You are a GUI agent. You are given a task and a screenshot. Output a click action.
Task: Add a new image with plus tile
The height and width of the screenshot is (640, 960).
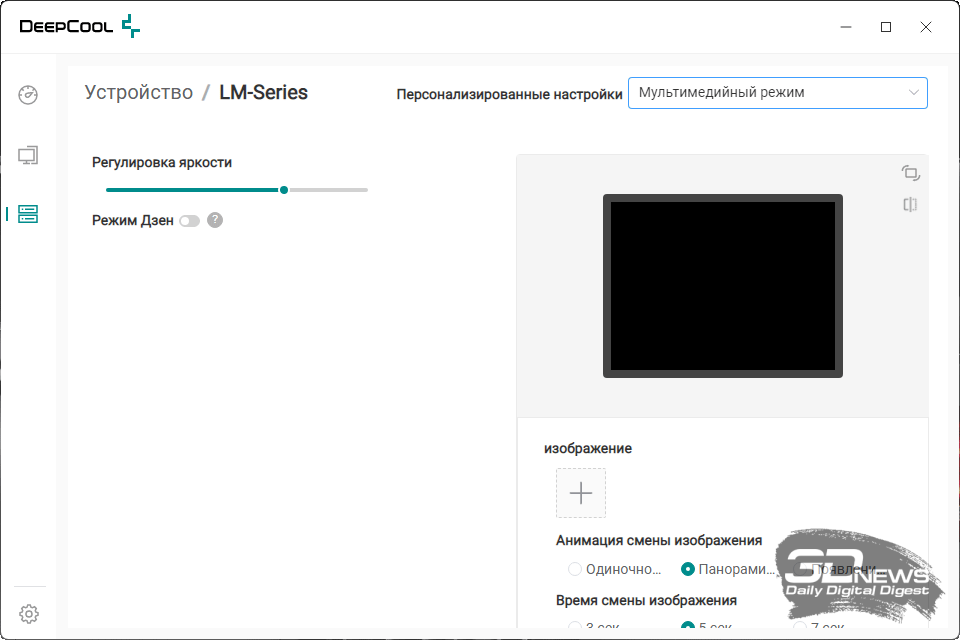tap(581, 493)
